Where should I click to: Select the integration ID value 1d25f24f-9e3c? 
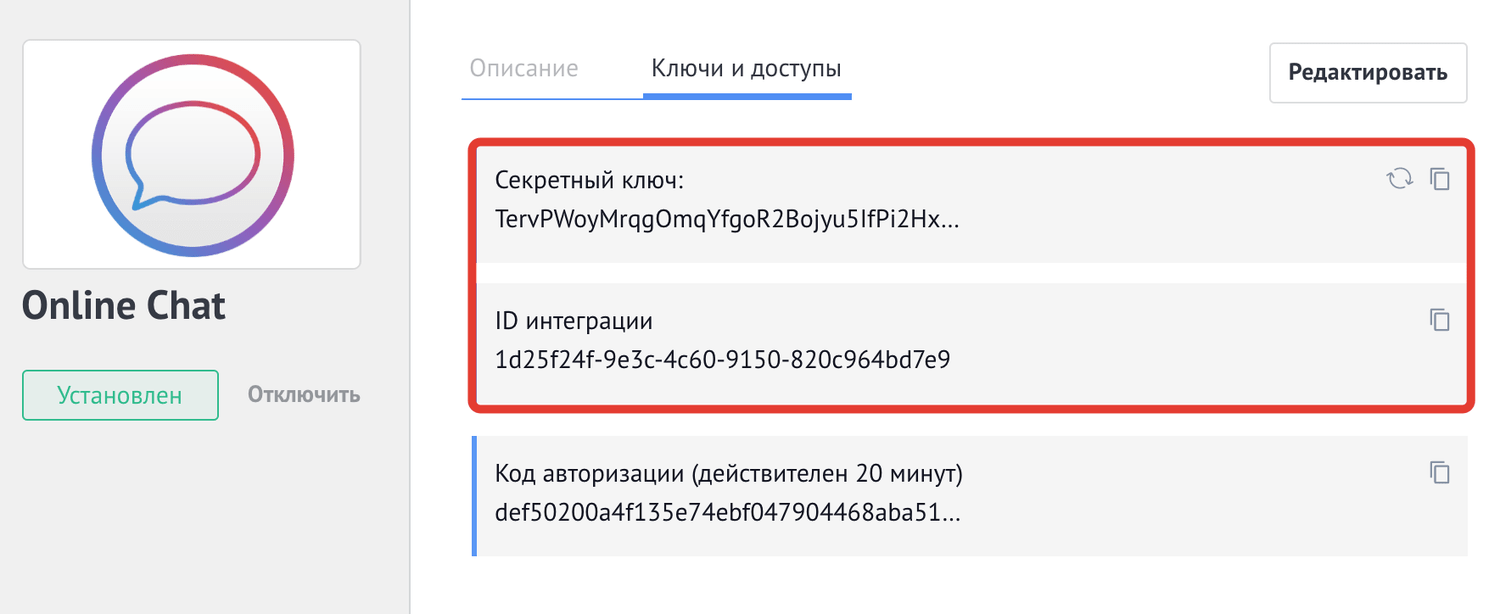722,360
